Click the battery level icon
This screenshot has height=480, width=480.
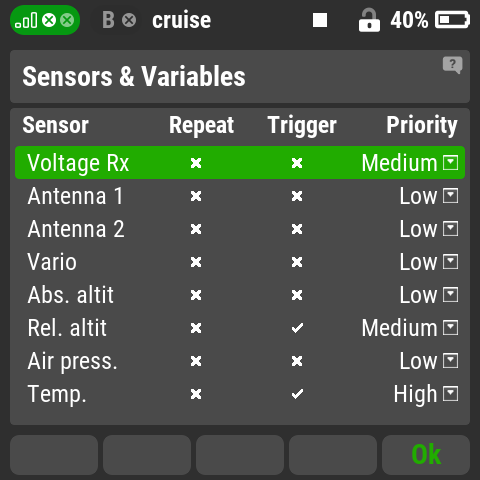(452, 20)
